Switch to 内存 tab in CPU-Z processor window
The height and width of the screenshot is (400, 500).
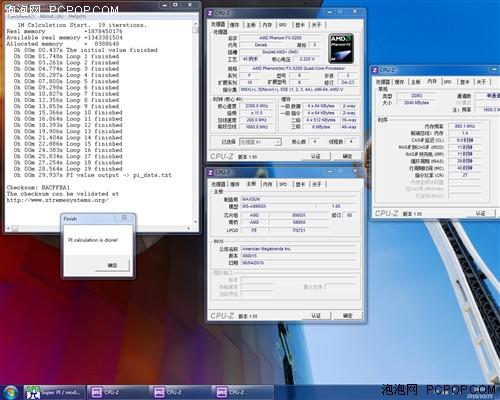click(x=267, y=25)
